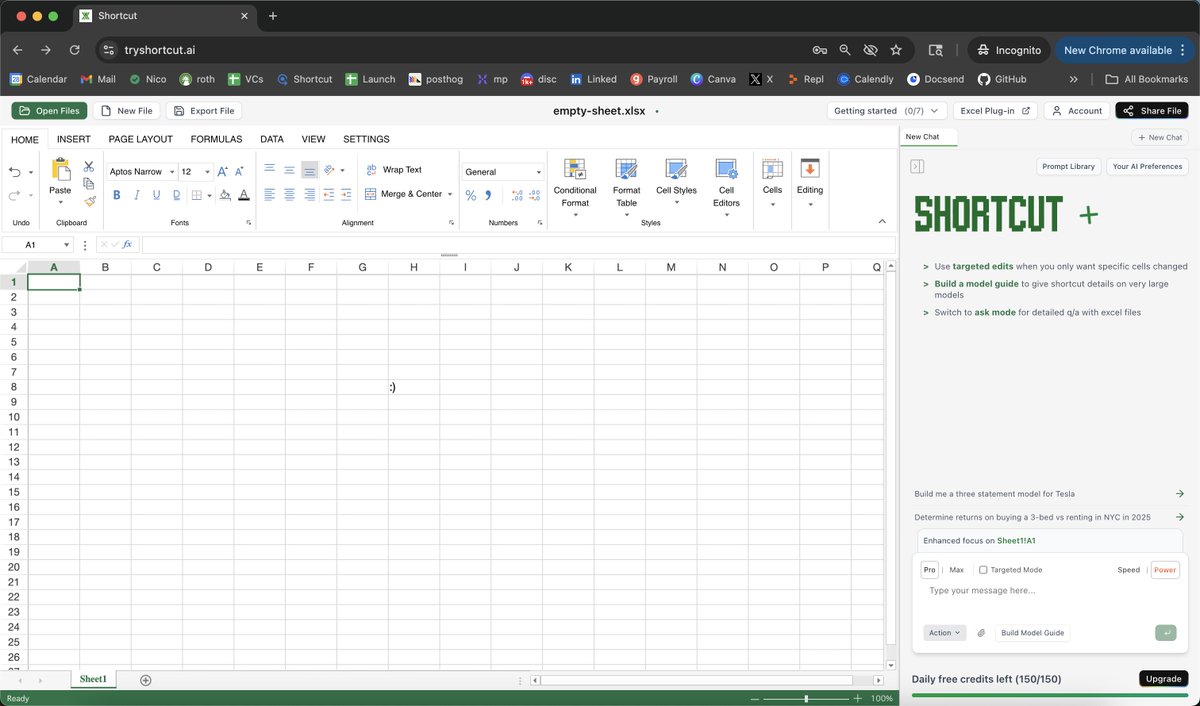Open the General number format dropdown
The image size is (1200, 706).
[539, 172]
